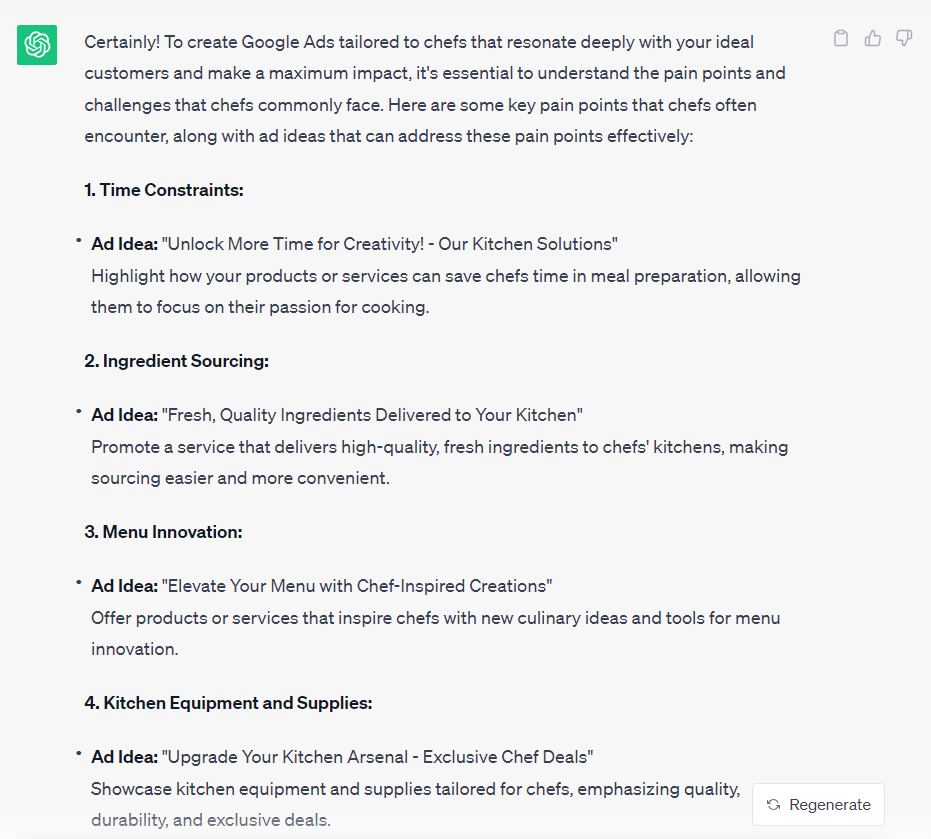
Task: Click the ChatGPT logo avatar
Action: tap(37, 45)
